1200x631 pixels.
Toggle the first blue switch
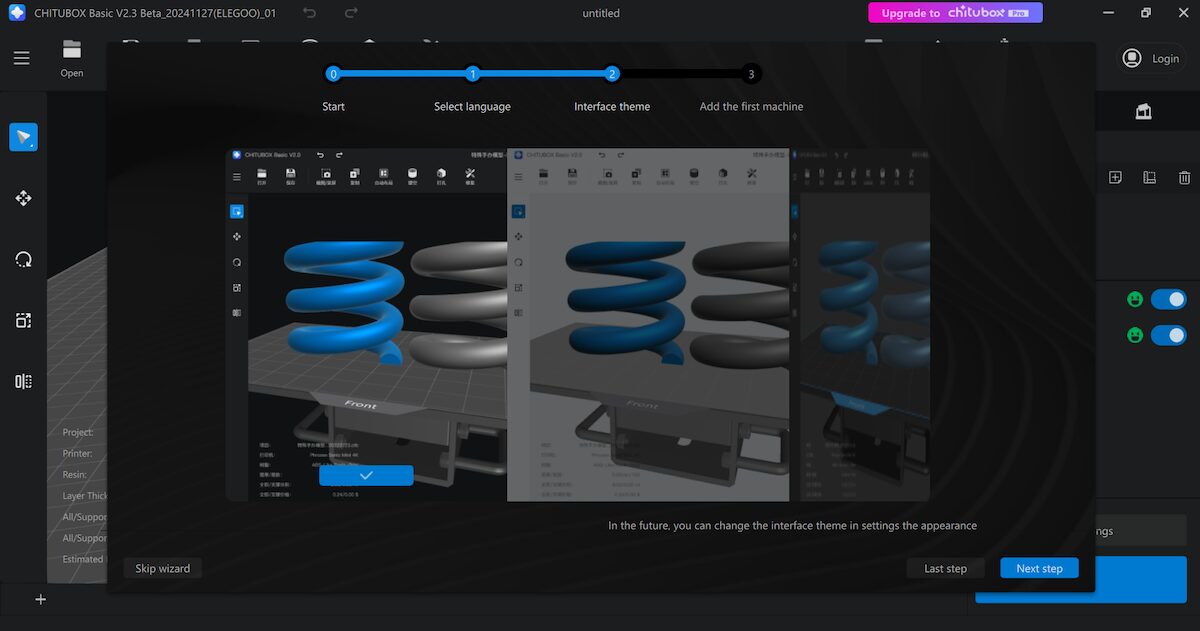click(1168, 299)
